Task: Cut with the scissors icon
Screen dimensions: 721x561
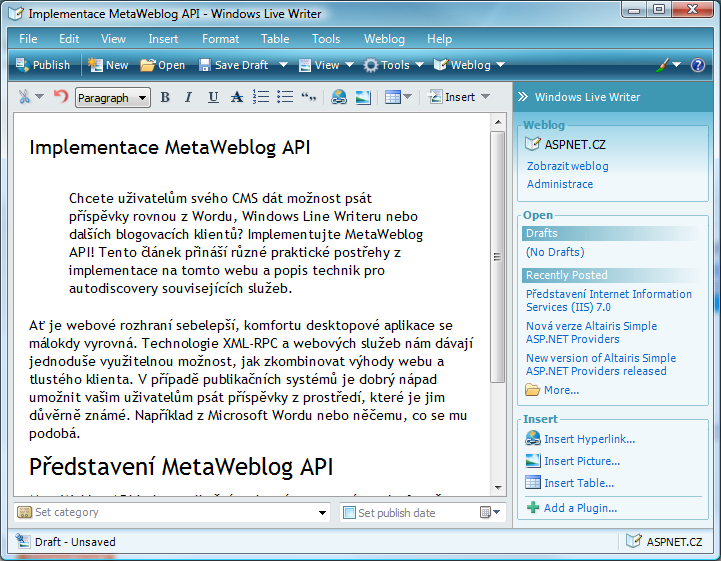Action: coord(24,97)
